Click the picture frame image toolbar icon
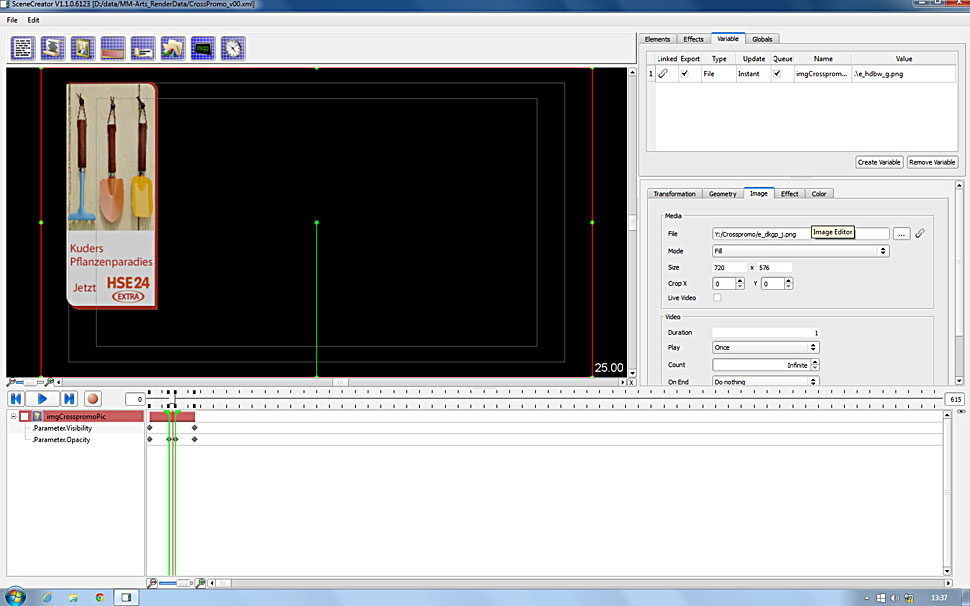970x606 pixels. (x=83, y=48)
